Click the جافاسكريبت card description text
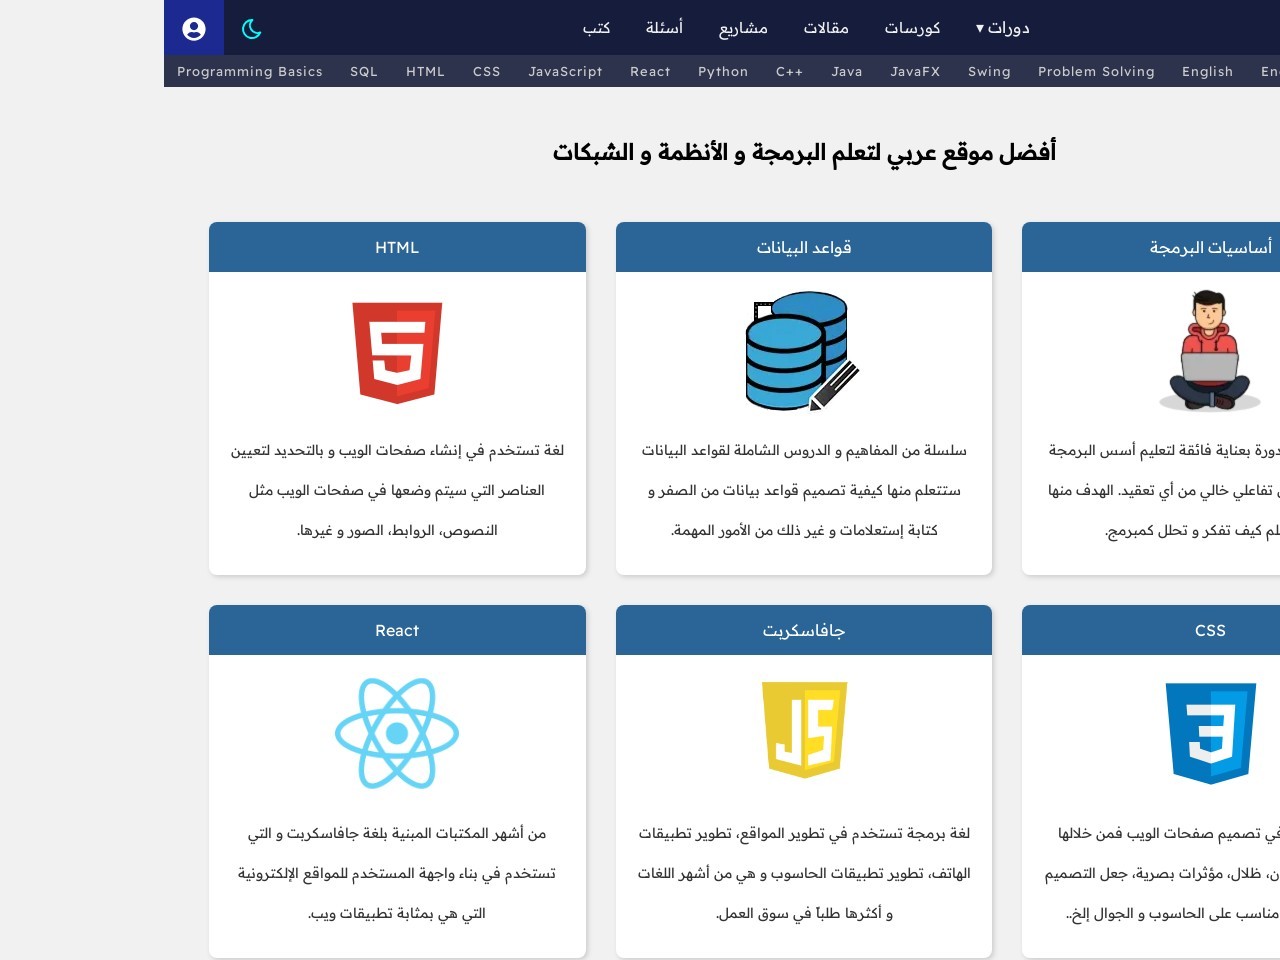 pyautogui.click(x=804, y=873)
